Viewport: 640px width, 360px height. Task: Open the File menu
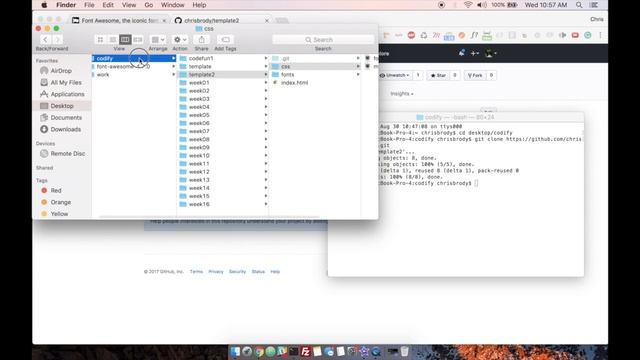[89, 5]
